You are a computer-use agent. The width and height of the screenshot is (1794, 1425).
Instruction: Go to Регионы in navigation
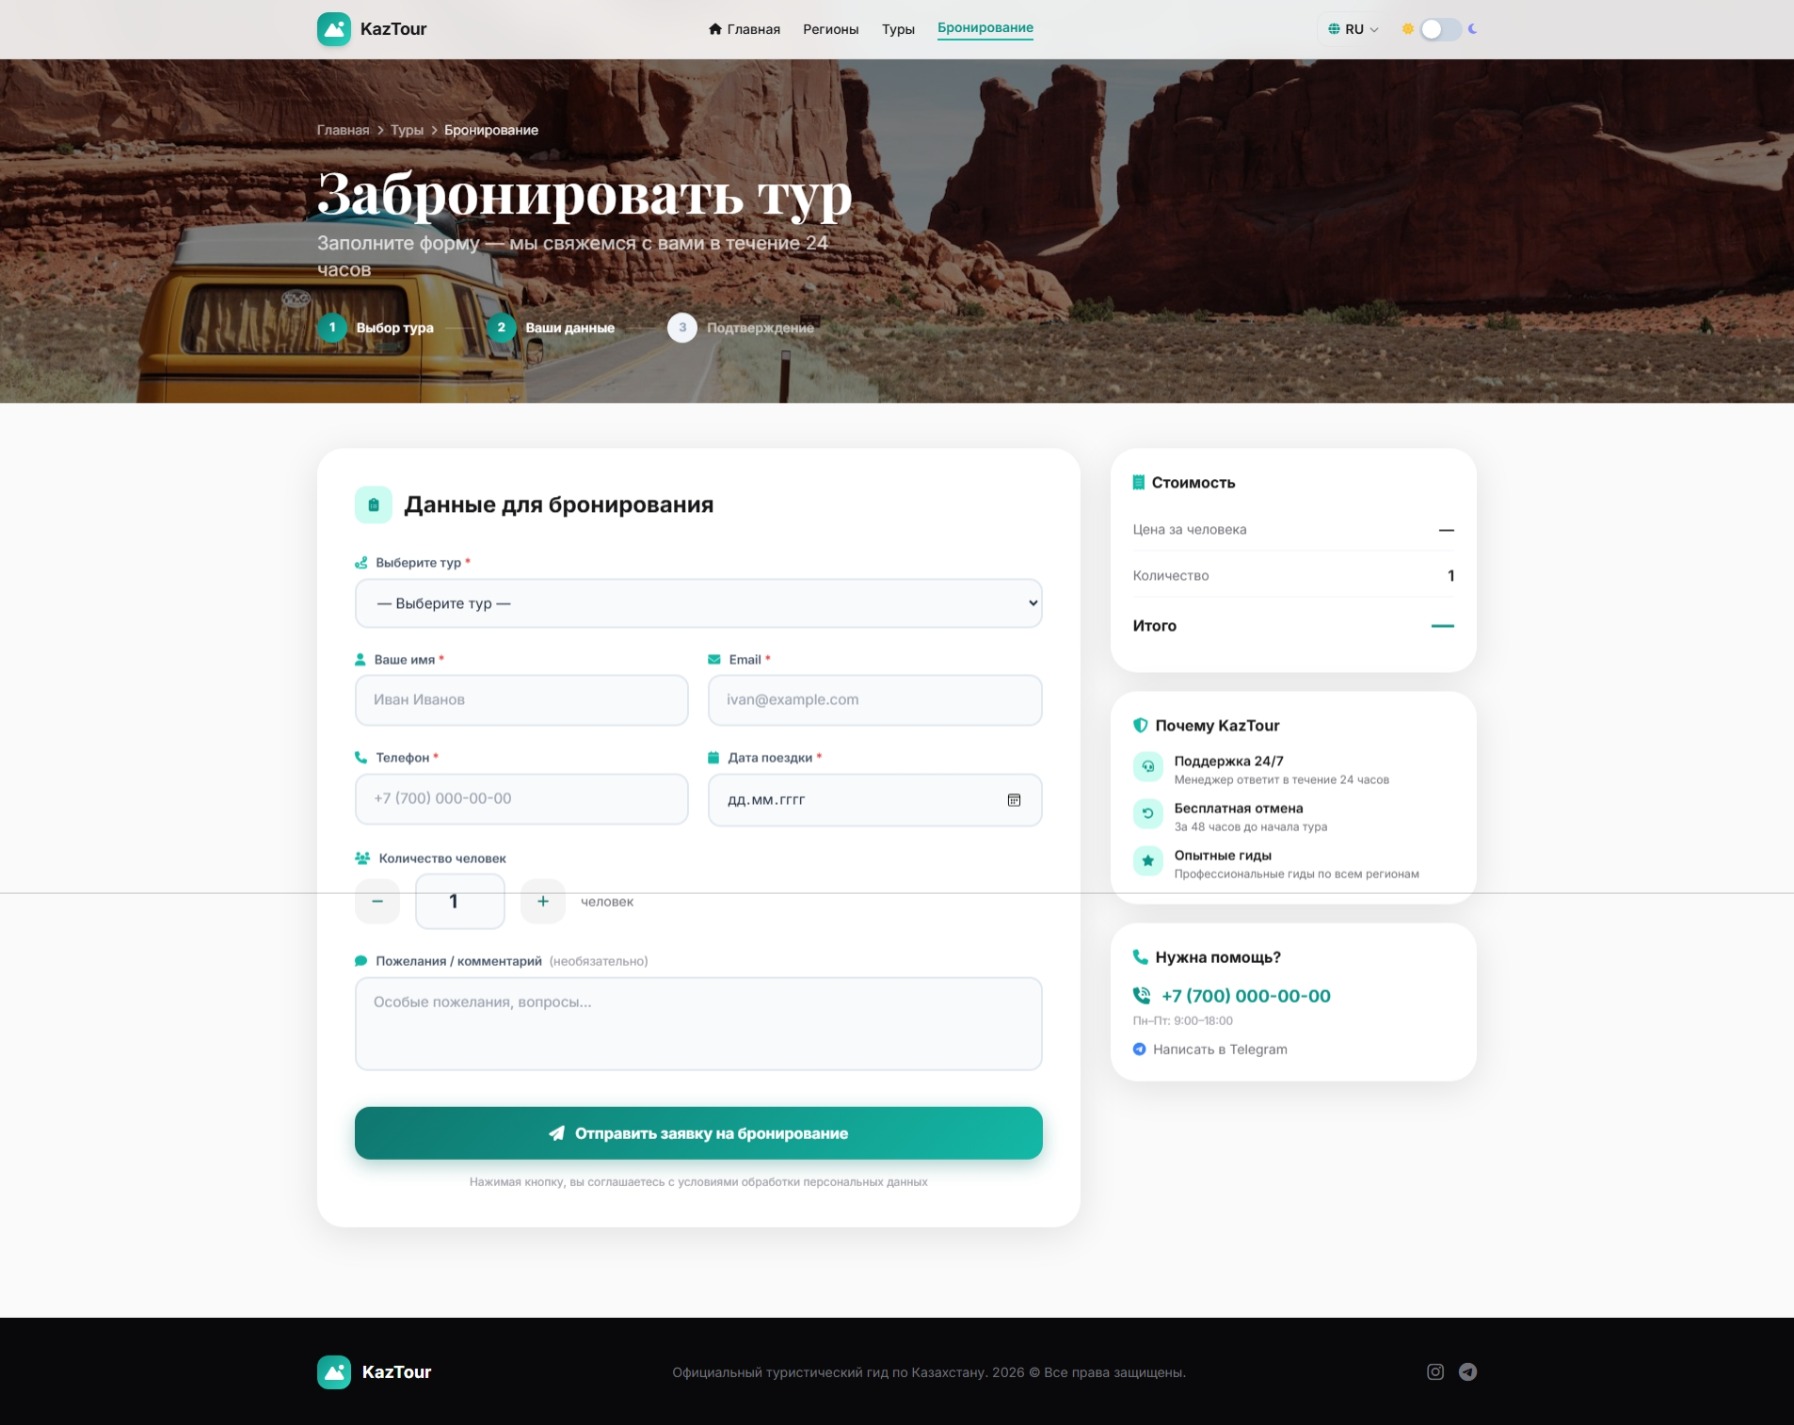(x=830, y=29)
